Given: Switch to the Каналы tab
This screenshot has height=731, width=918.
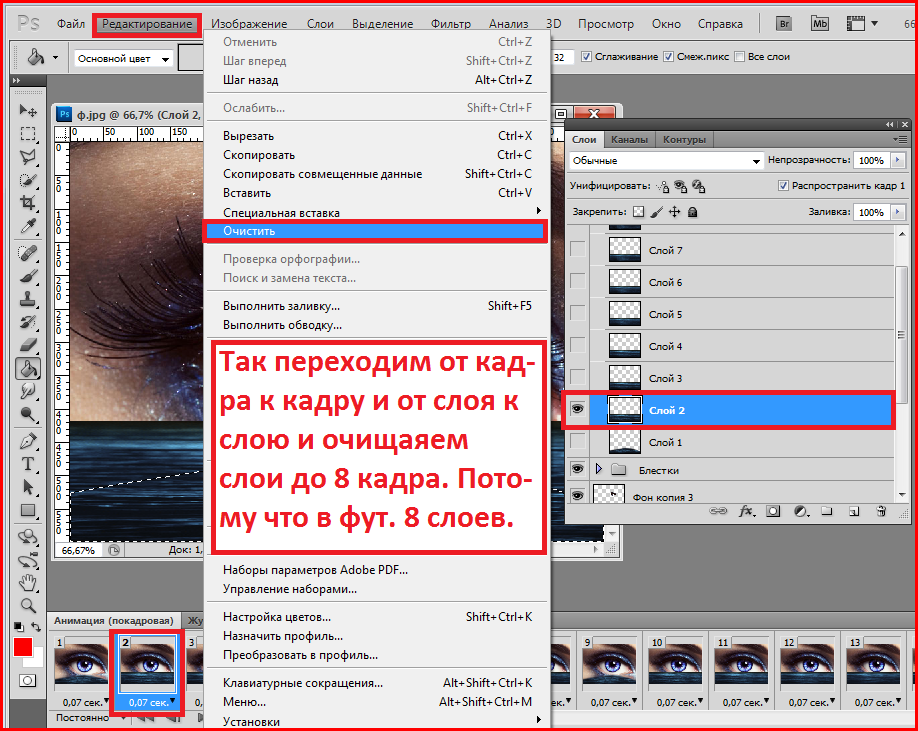Looking at the screenshot, I should point(629,140).
